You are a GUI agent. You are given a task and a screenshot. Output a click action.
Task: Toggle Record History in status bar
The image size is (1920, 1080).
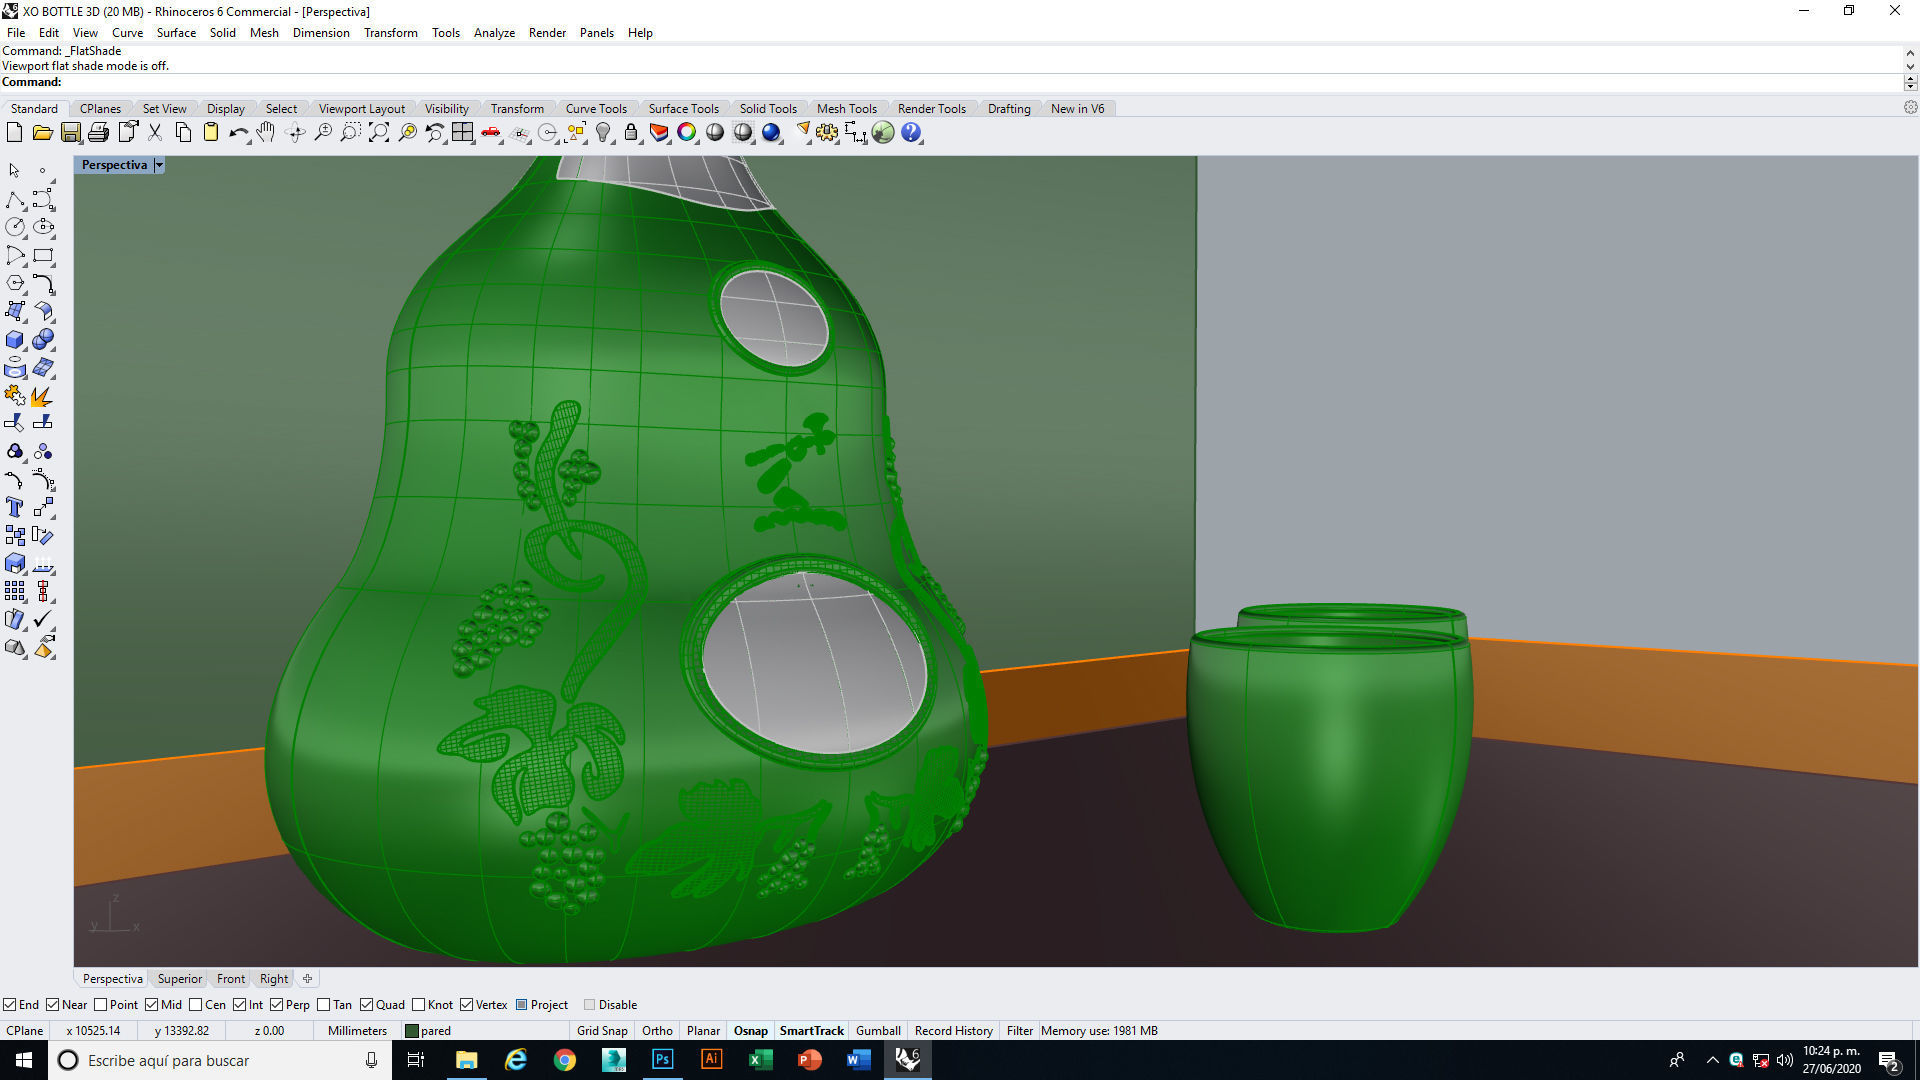coord(953,1031)
